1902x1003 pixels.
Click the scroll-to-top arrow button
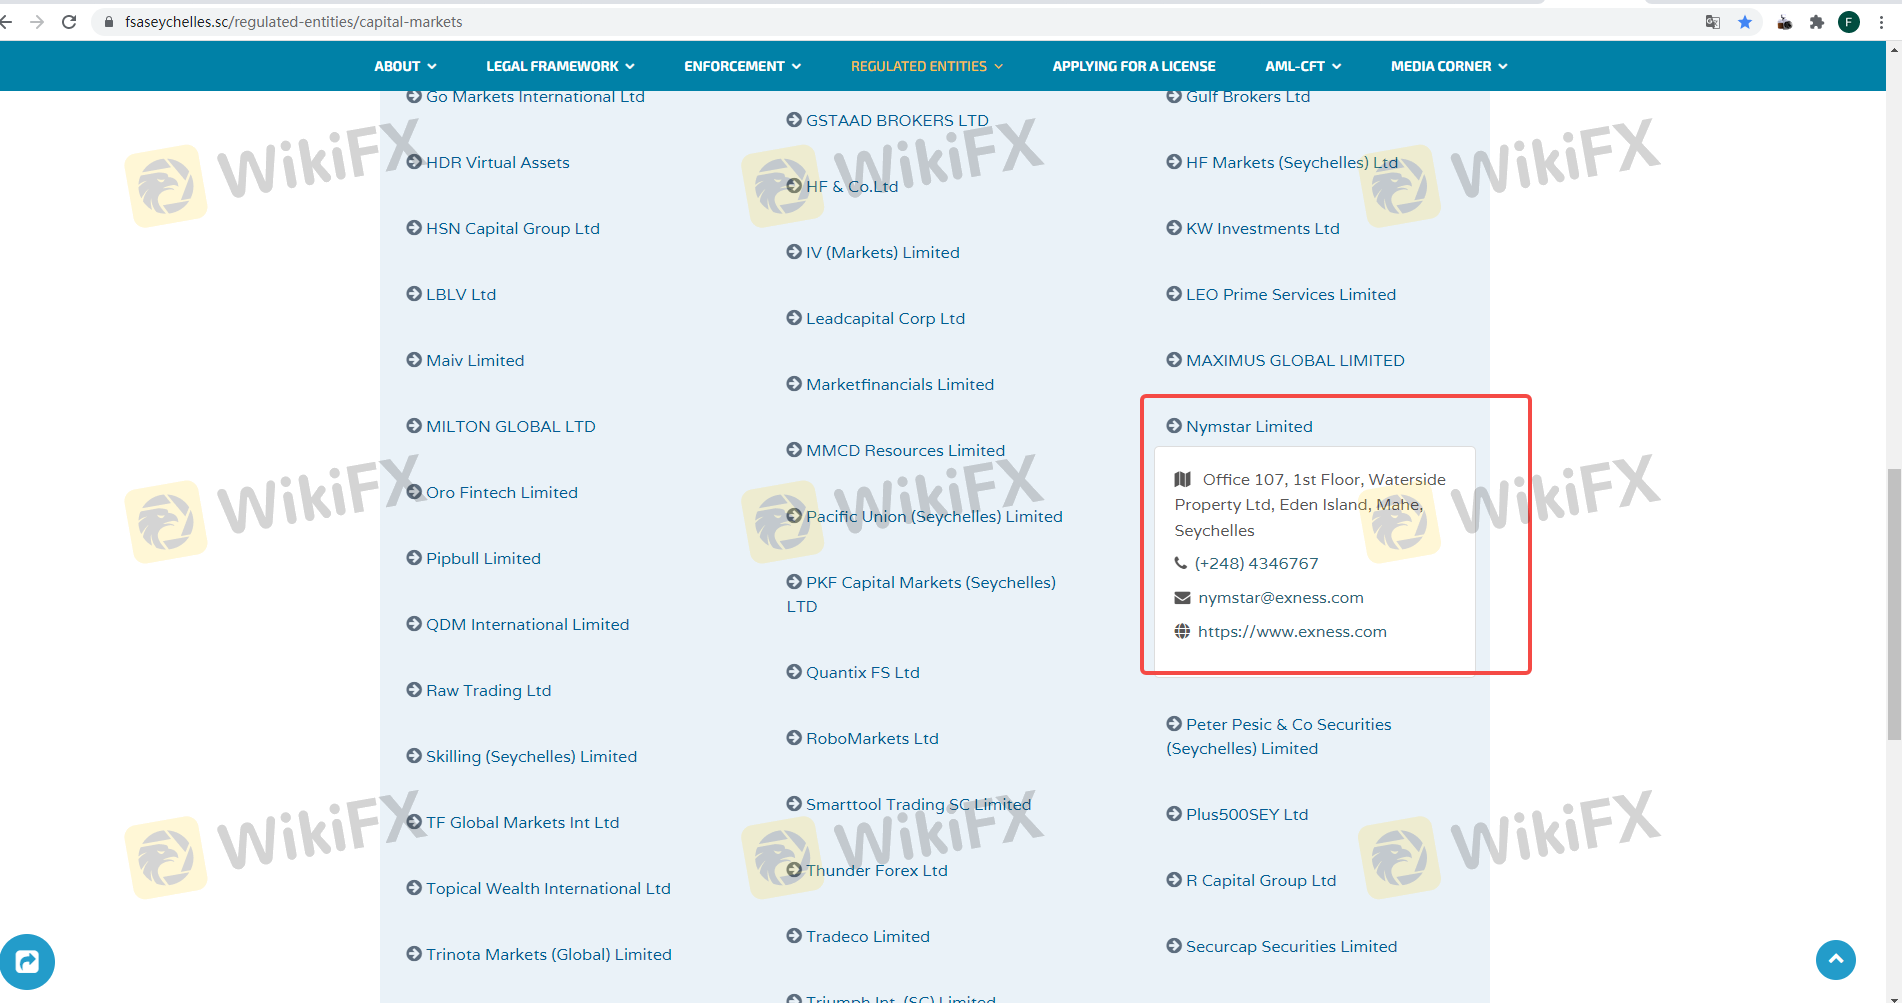click(1835, 960)
